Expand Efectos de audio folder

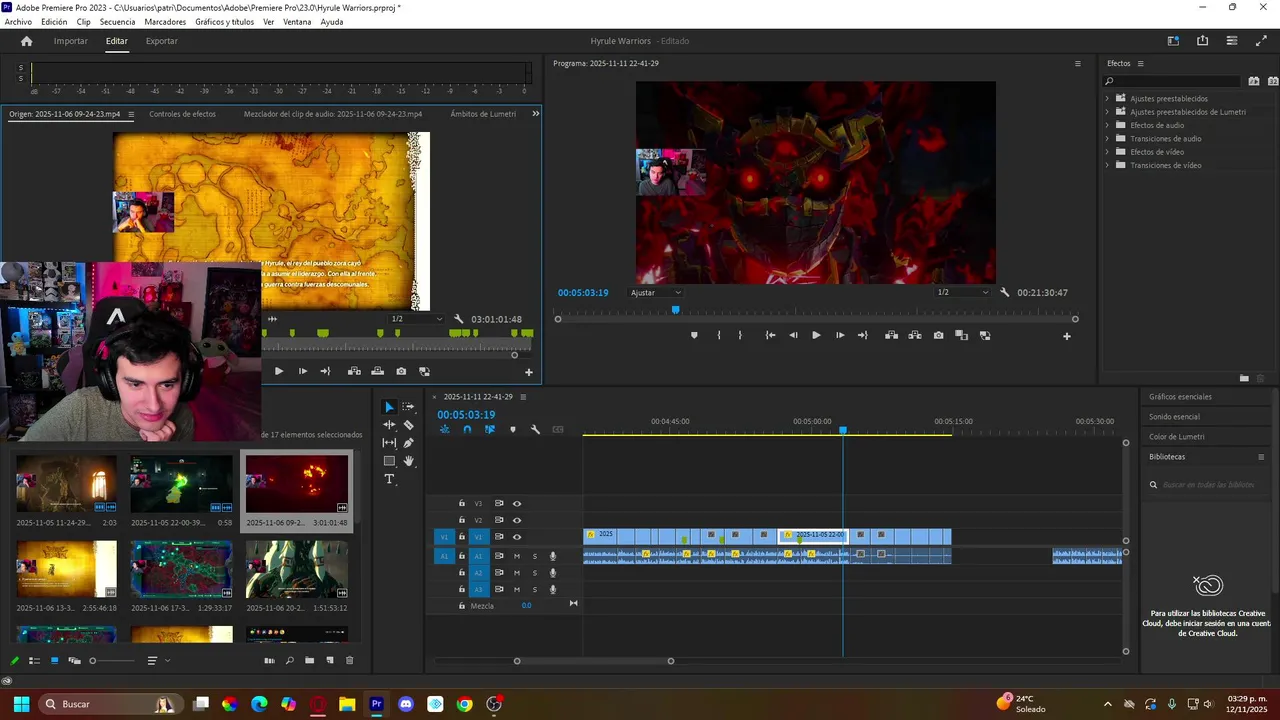1107,125
